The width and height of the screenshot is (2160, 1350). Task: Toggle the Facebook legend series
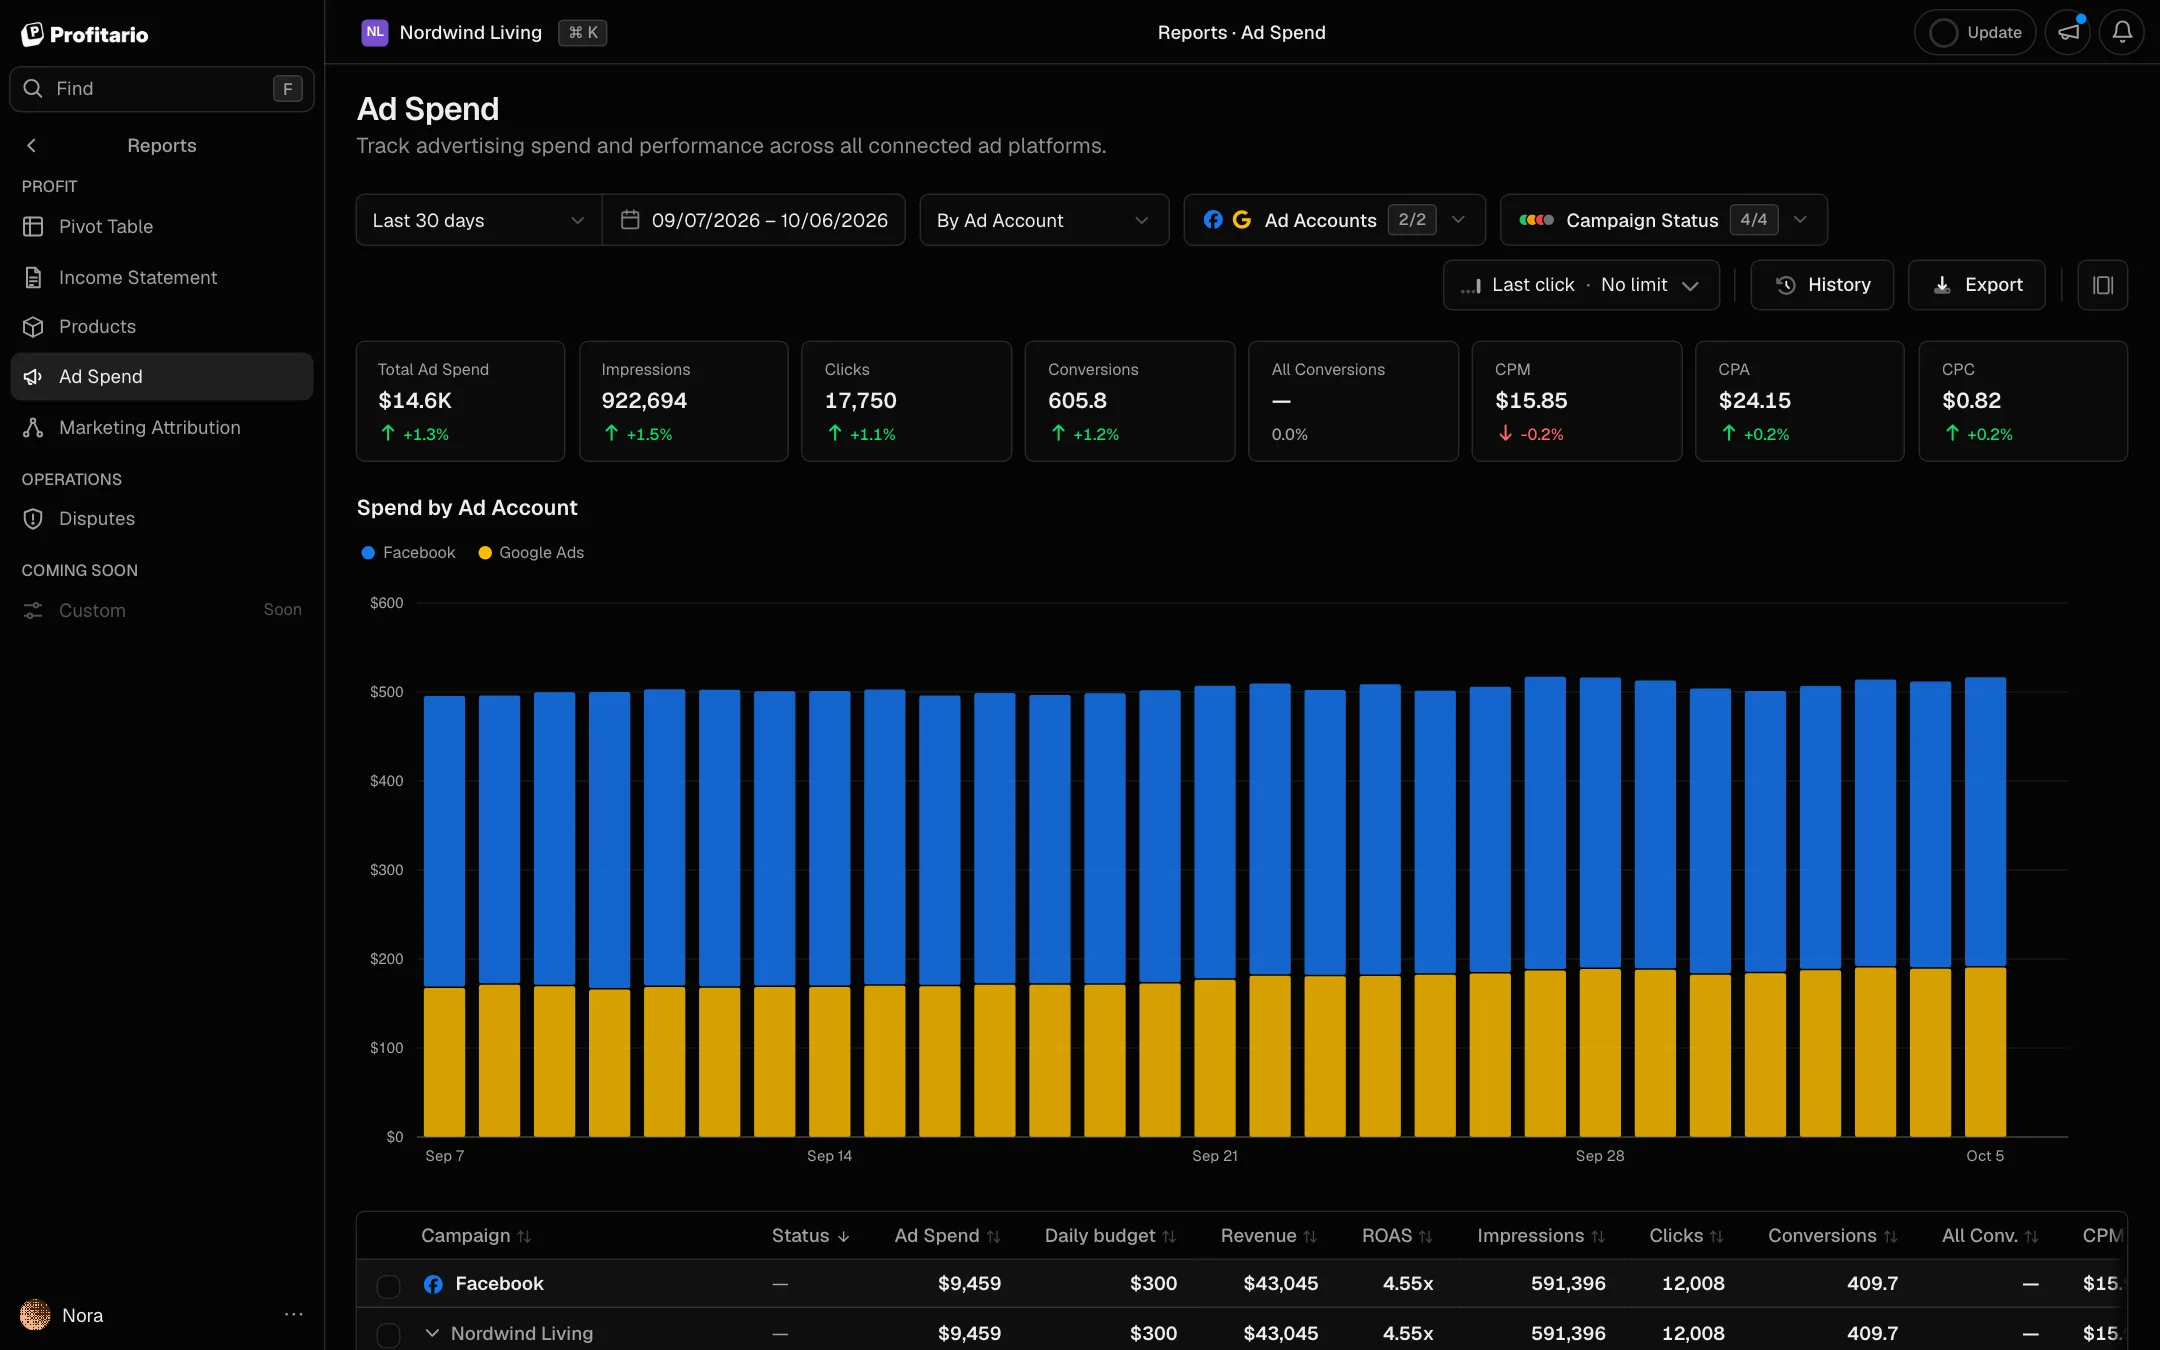pyautogui.click(x=408, y=553)
